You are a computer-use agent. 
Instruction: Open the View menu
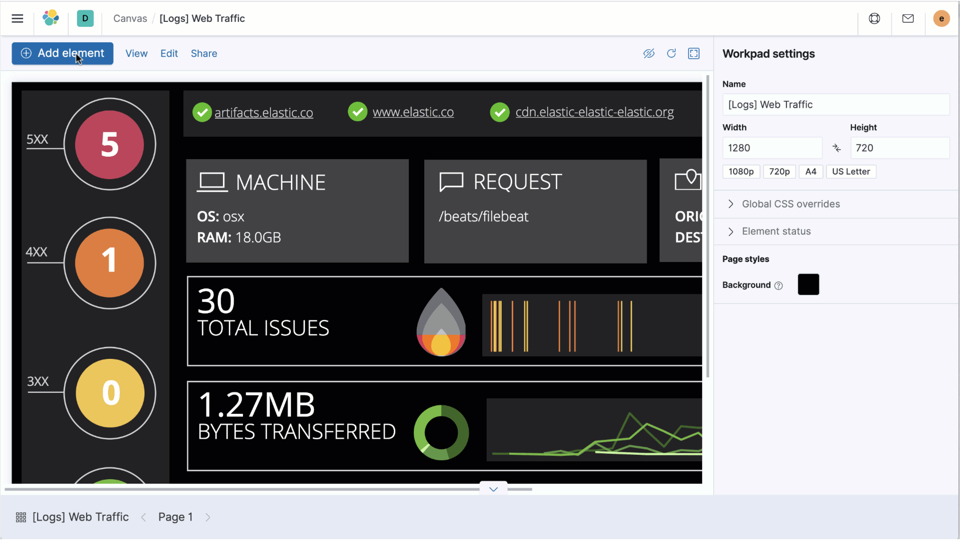click(136, 54)
